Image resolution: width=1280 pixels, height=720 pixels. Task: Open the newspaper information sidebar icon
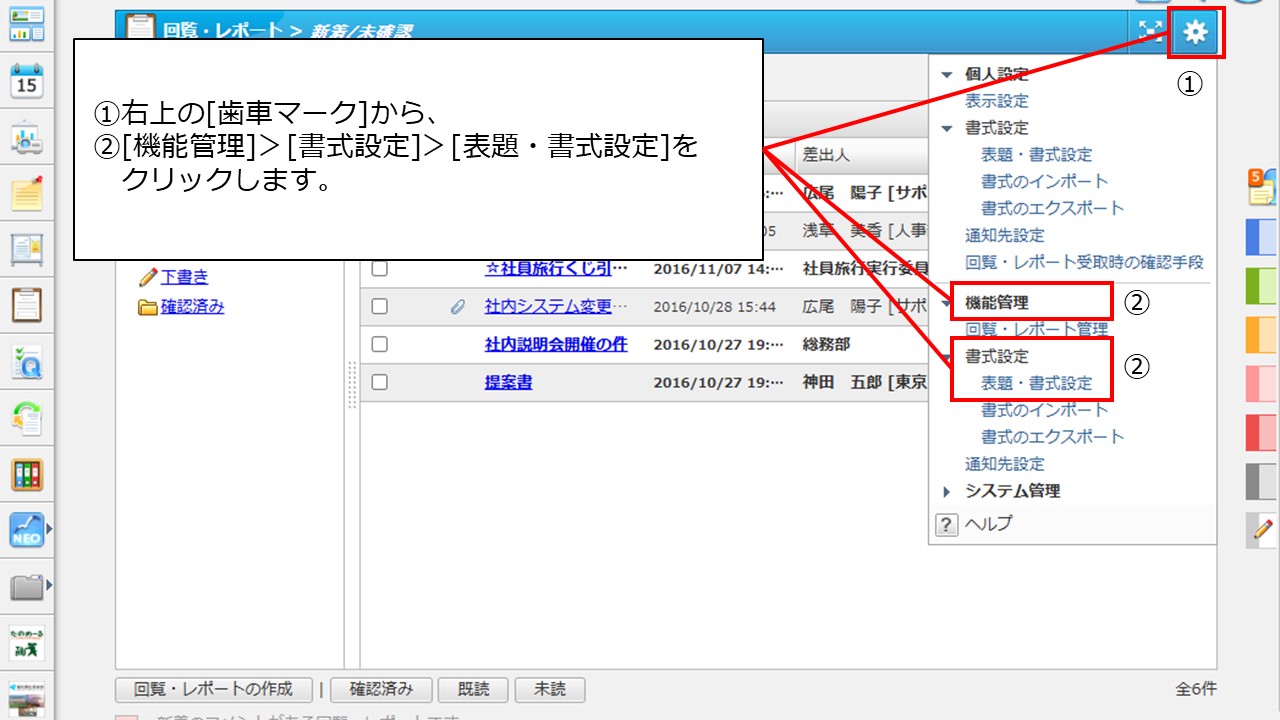(x=27, y=250)
